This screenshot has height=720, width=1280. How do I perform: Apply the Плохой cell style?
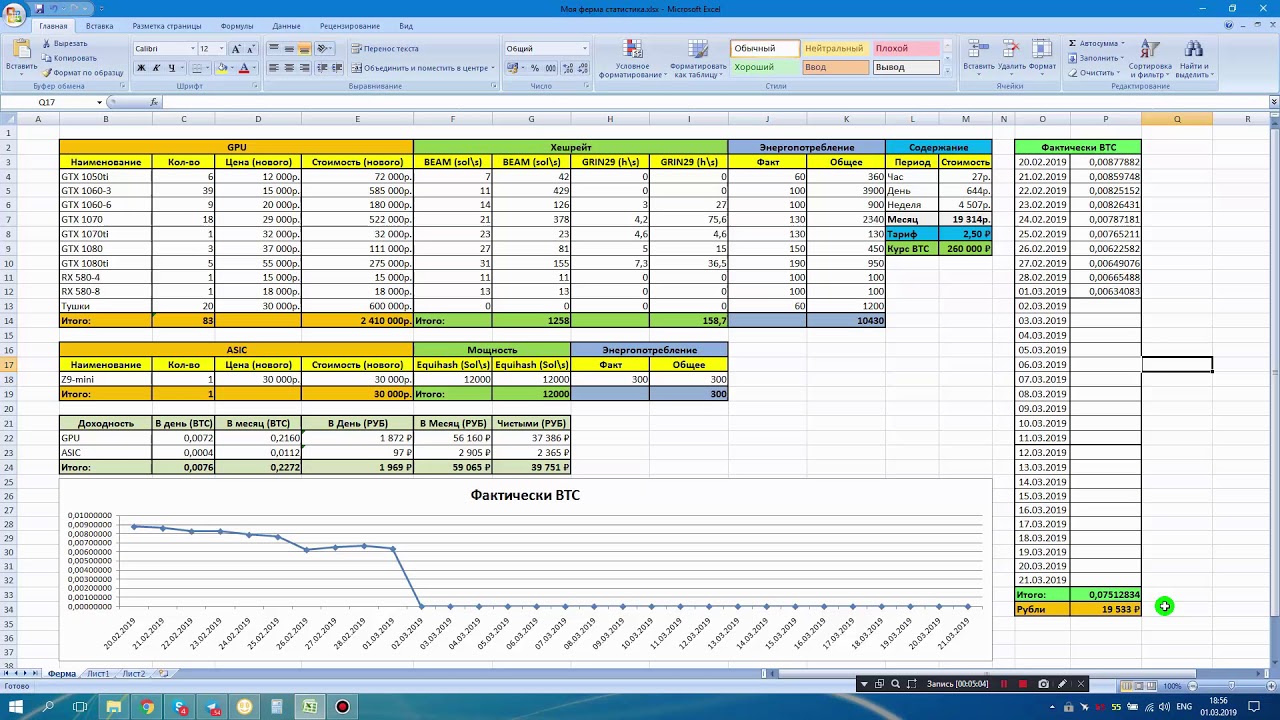pos(905,48)
